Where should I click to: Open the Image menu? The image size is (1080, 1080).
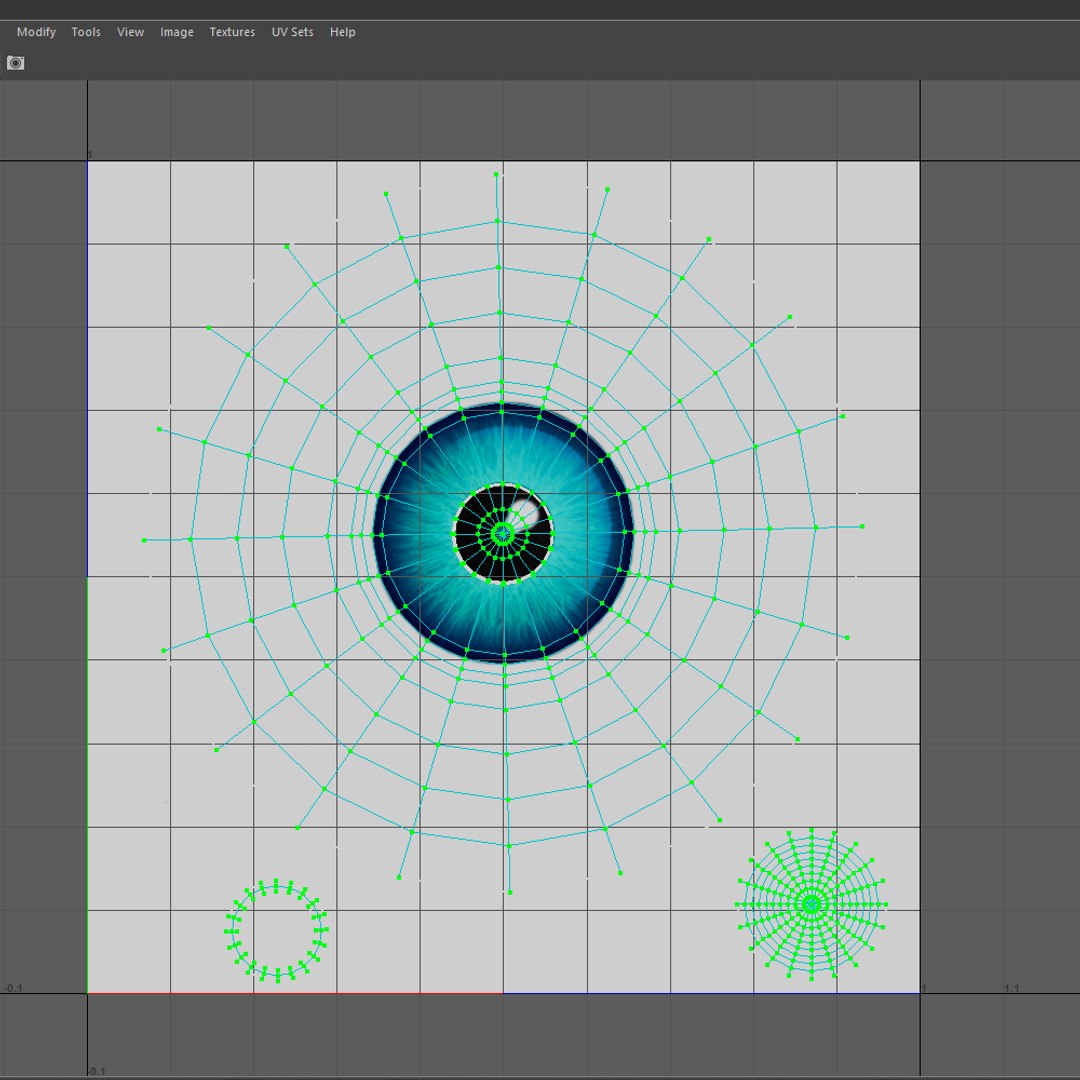(177, 32)
